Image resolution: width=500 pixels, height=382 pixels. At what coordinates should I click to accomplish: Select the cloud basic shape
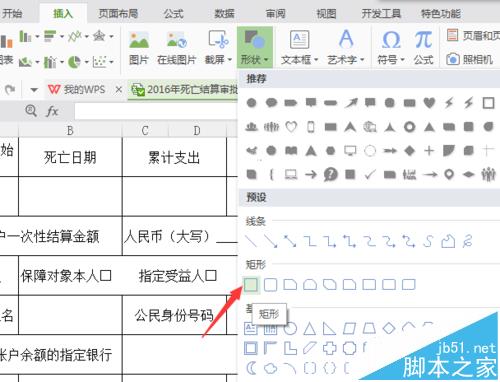click(x=270, y=368)
